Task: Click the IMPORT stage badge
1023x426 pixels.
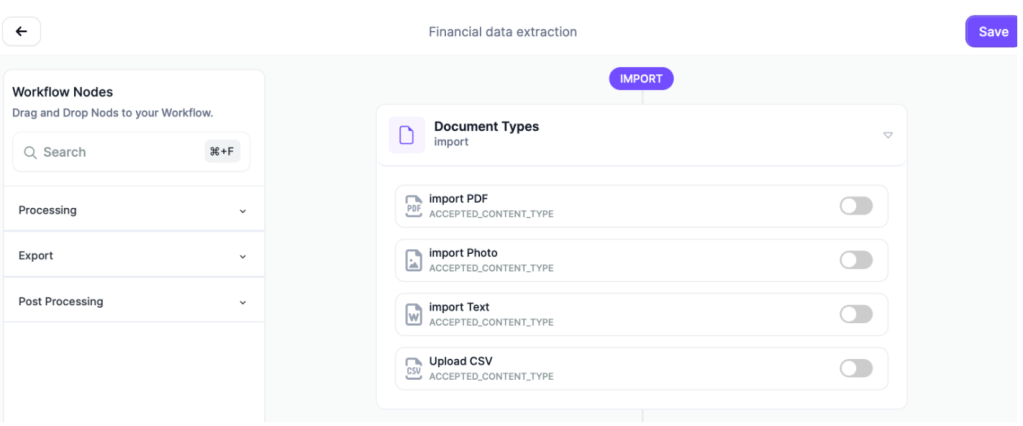Action: tap(641, 79)
